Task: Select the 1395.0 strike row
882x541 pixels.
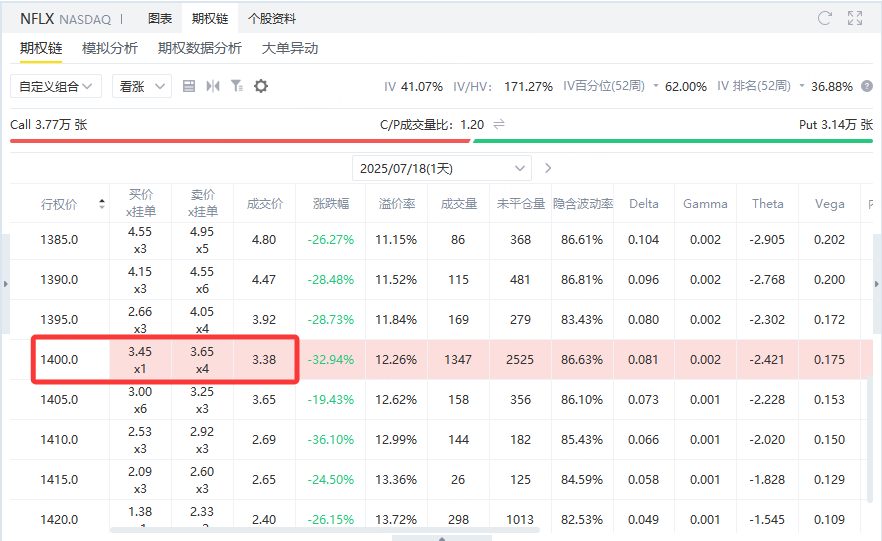Action: pyautogui.click(x=441, y=319)
